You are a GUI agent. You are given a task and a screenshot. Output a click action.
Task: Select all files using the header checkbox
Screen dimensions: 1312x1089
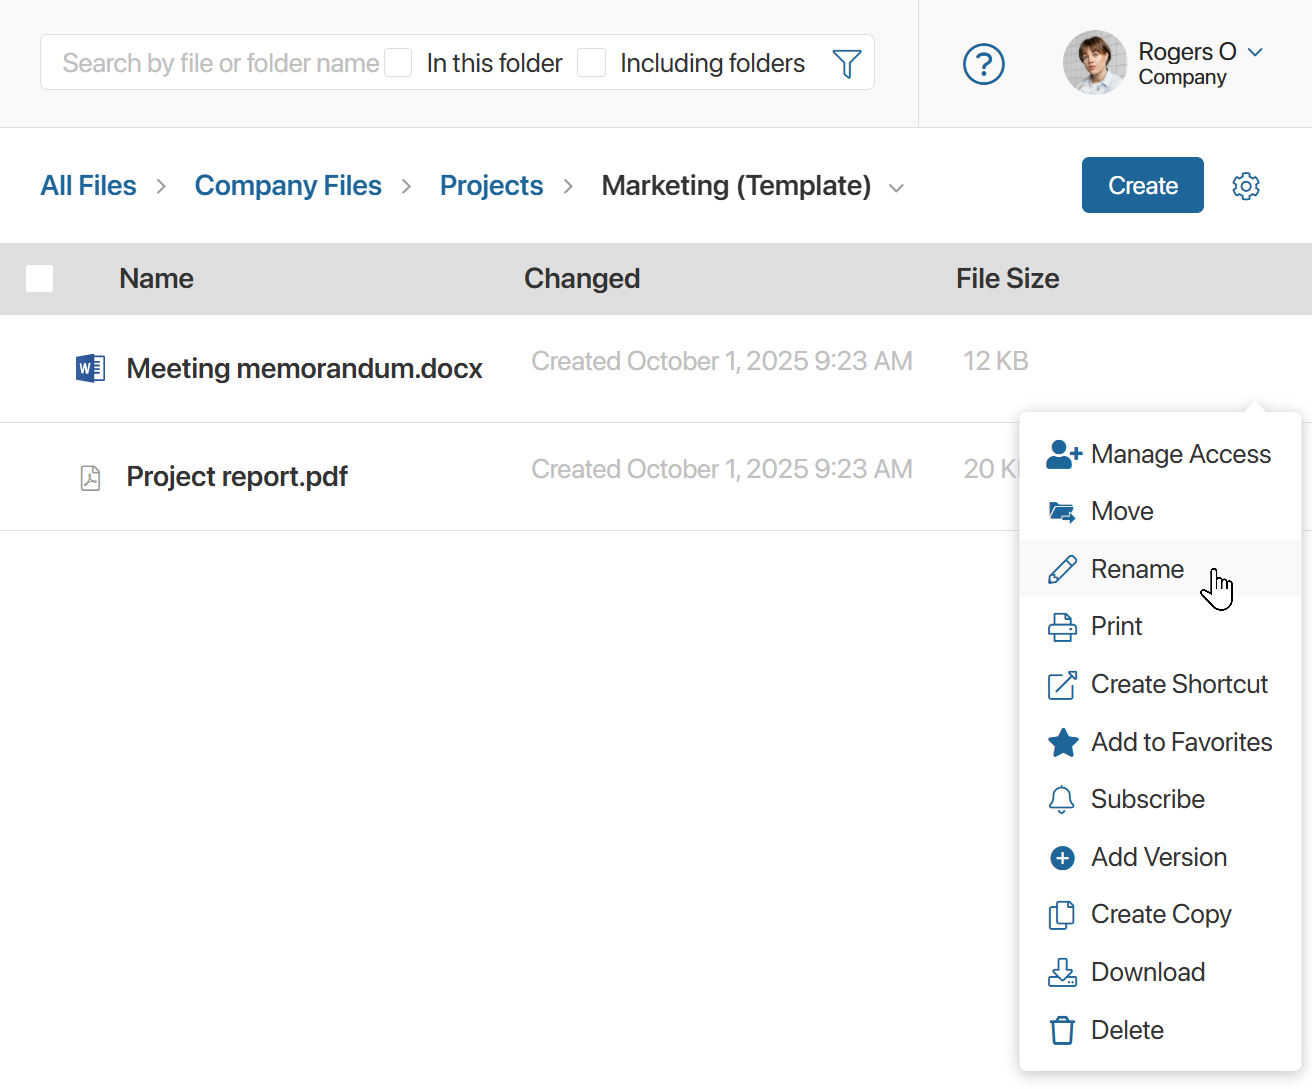(x=39, y=278)
